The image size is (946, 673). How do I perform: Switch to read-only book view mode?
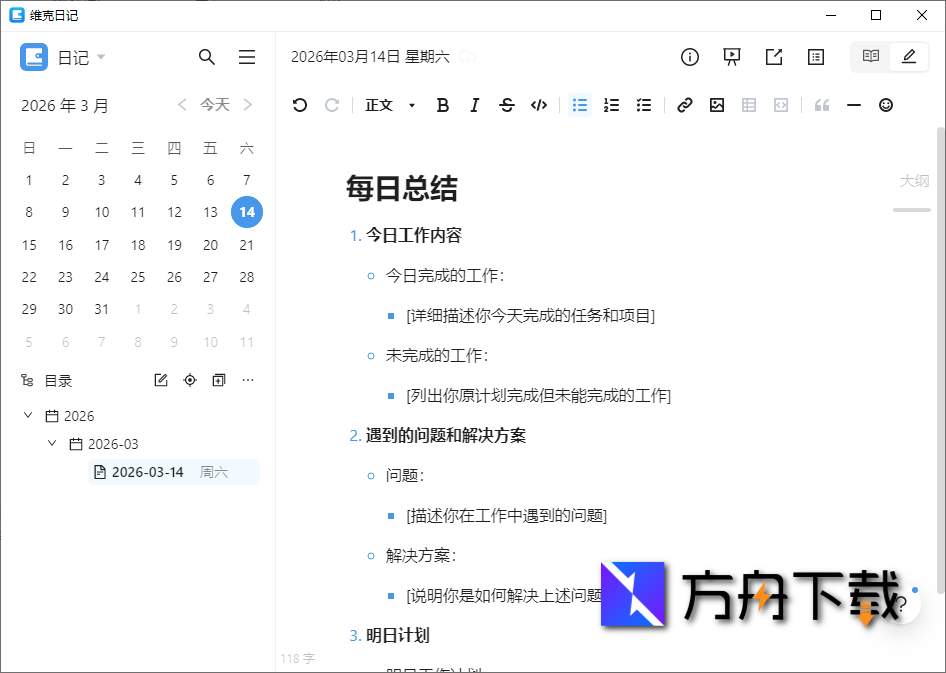(869, 57)
